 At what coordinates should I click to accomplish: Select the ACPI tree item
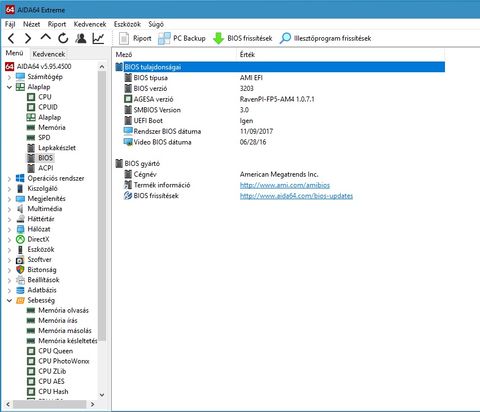coord(40,168)
